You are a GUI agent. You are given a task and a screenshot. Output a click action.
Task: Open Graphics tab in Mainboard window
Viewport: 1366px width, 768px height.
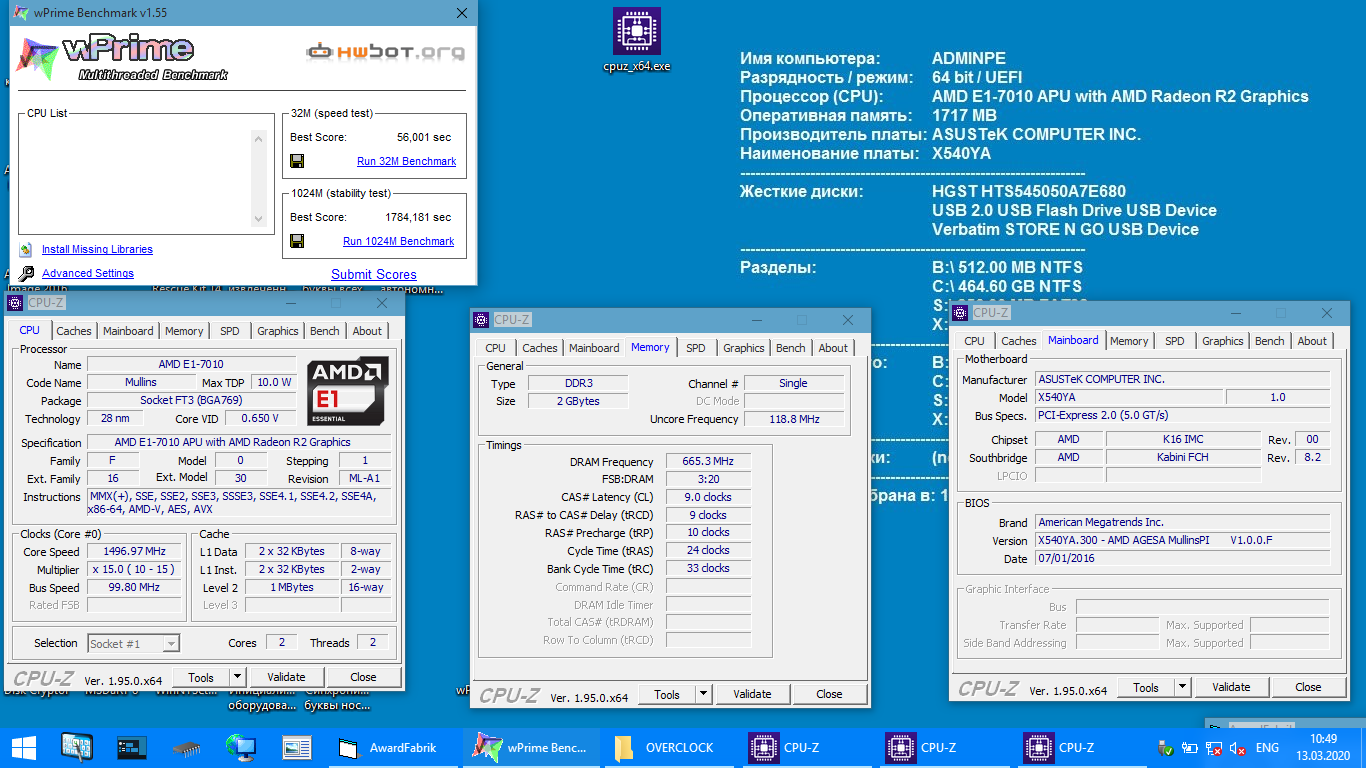pos(1222,341)
